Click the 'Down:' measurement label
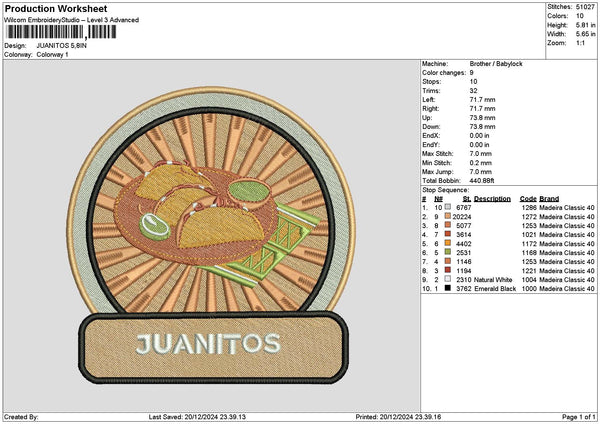The width and height of the screenshot is (600, 424). [431, 127]
